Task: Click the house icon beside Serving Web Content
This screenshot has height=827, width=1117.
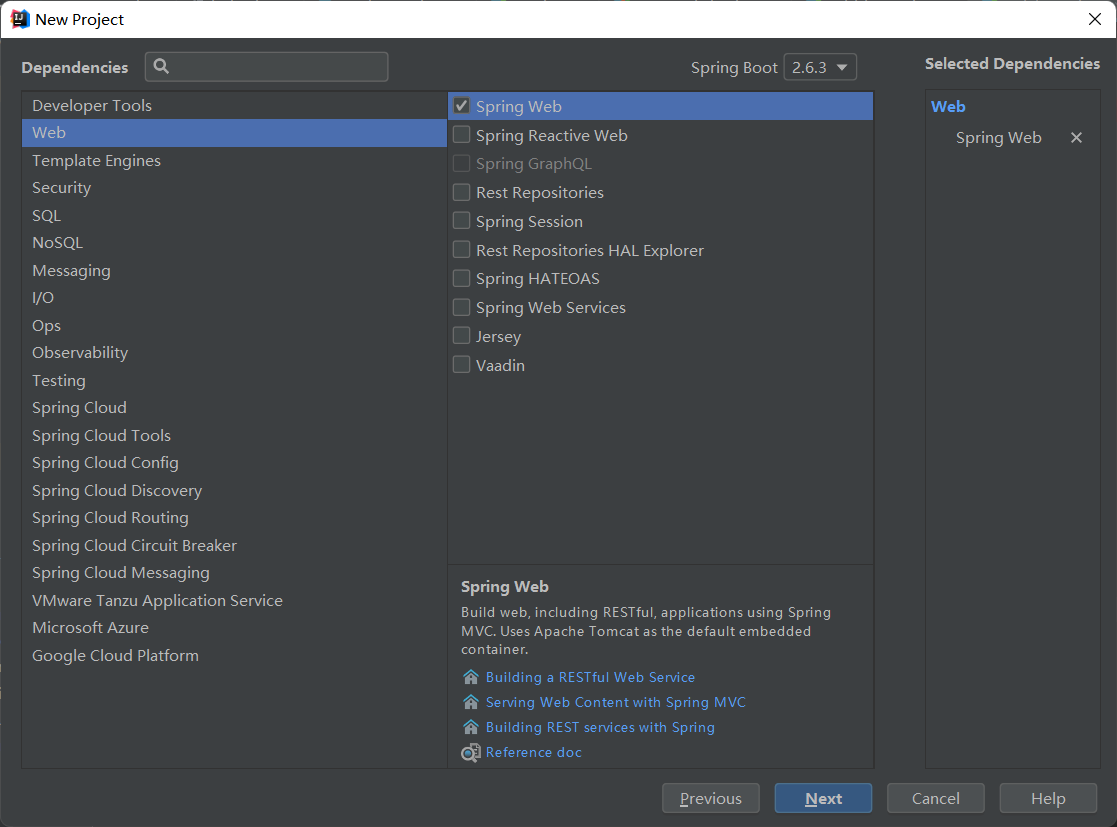Action: (470, 702)
